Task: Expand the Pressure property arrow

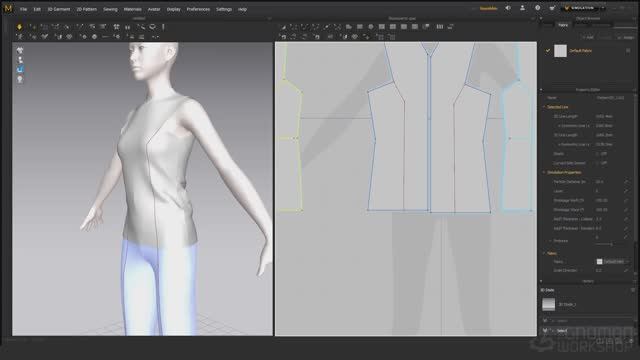Action: click(551, 241)
